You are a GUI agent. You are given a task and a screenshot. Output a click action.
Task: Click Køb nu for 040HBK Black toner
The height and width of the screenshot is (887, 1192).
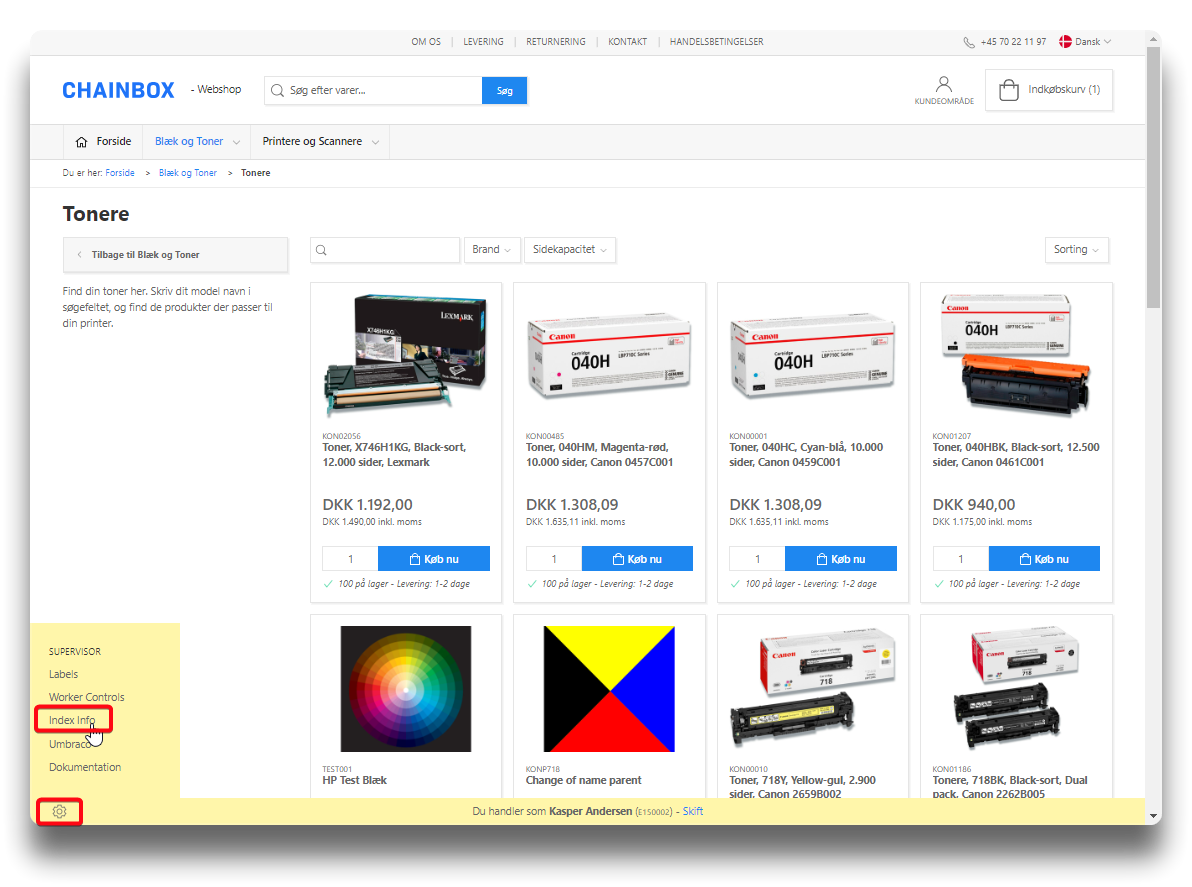[x=1044, y=559]
